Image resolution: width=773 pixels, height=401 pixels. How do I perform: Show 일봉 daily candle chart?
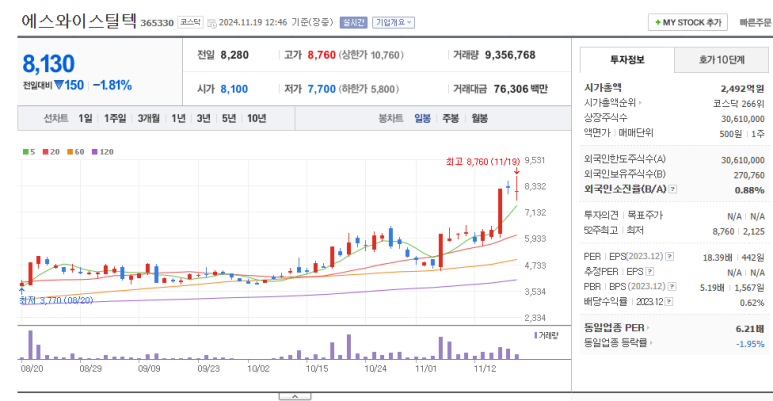(x=422, y=118)
